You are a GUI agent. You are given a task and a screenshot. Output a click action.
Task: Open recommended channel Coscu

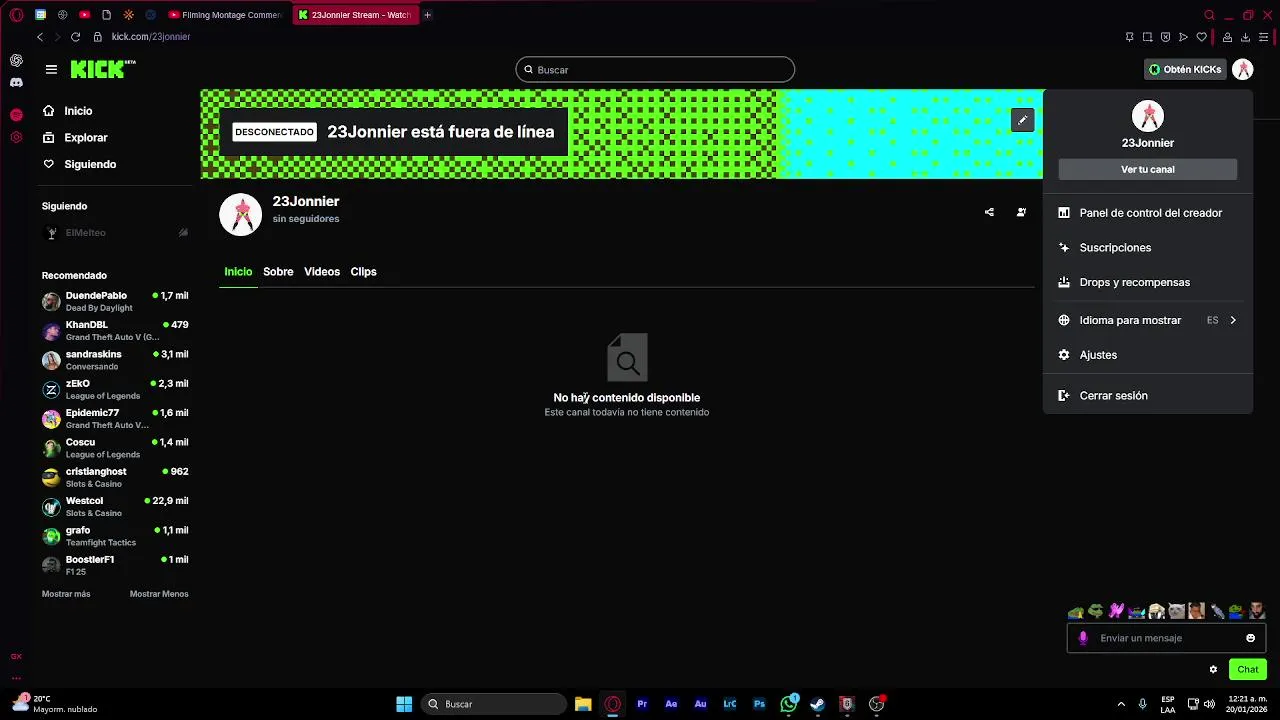coord(115,448)
